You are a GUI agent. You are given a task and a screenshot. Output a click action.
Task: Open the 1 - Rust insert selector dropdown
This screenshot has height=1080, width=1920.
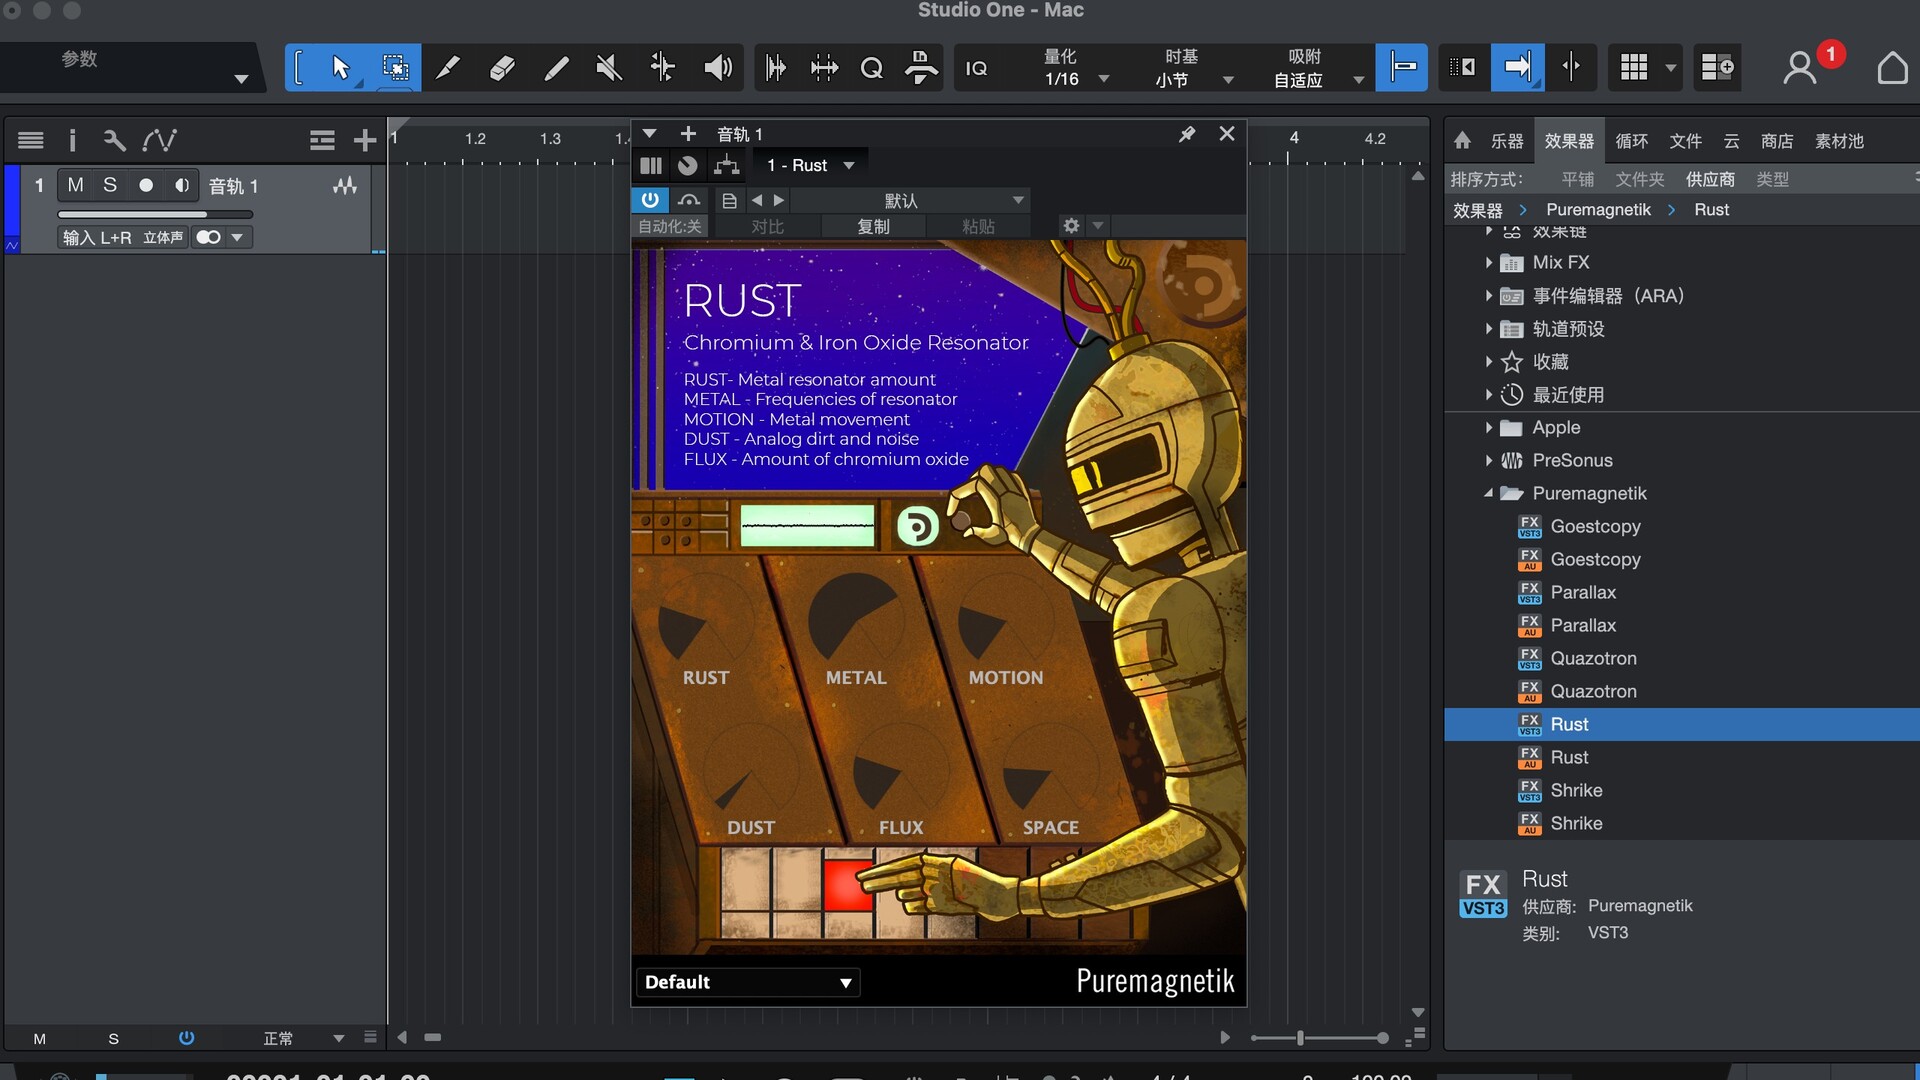[810, 165]
